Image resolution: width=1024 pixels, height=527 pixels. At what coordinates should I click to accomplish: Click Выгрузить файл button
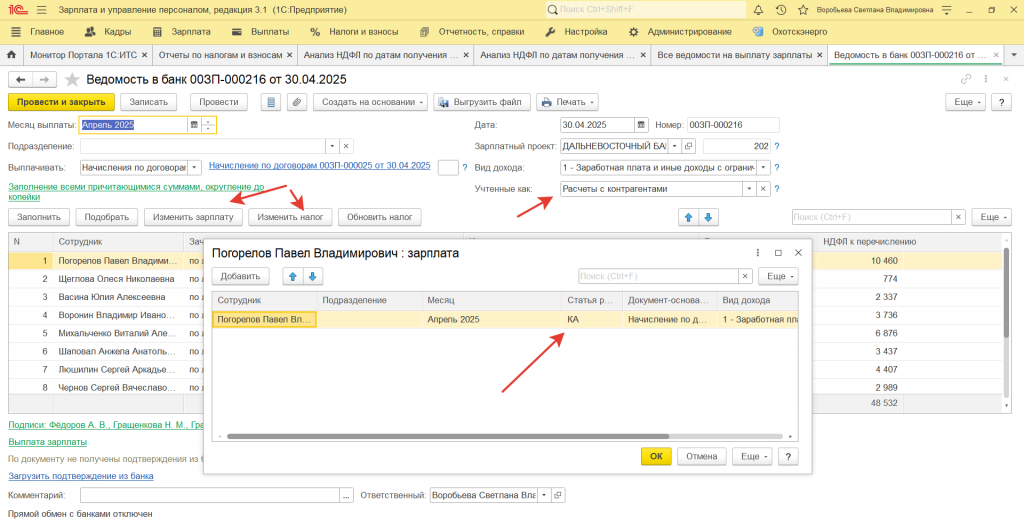point(482,102)
